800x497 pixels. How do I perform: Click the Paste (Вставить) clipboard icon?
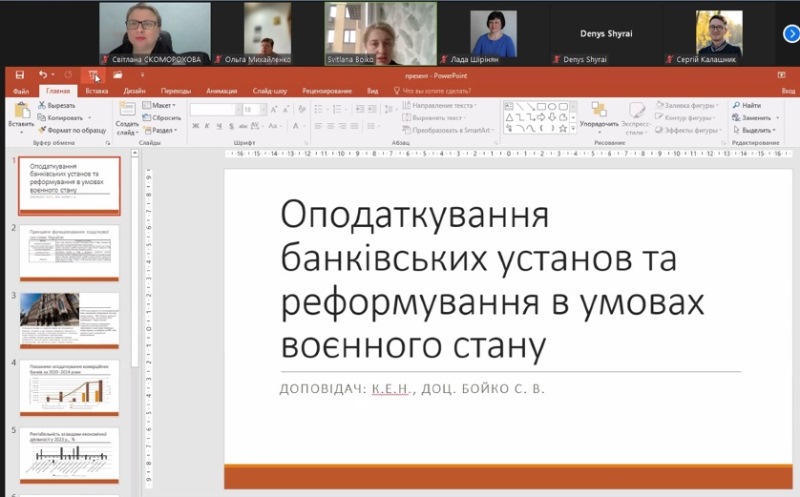[x=22, y=110]
